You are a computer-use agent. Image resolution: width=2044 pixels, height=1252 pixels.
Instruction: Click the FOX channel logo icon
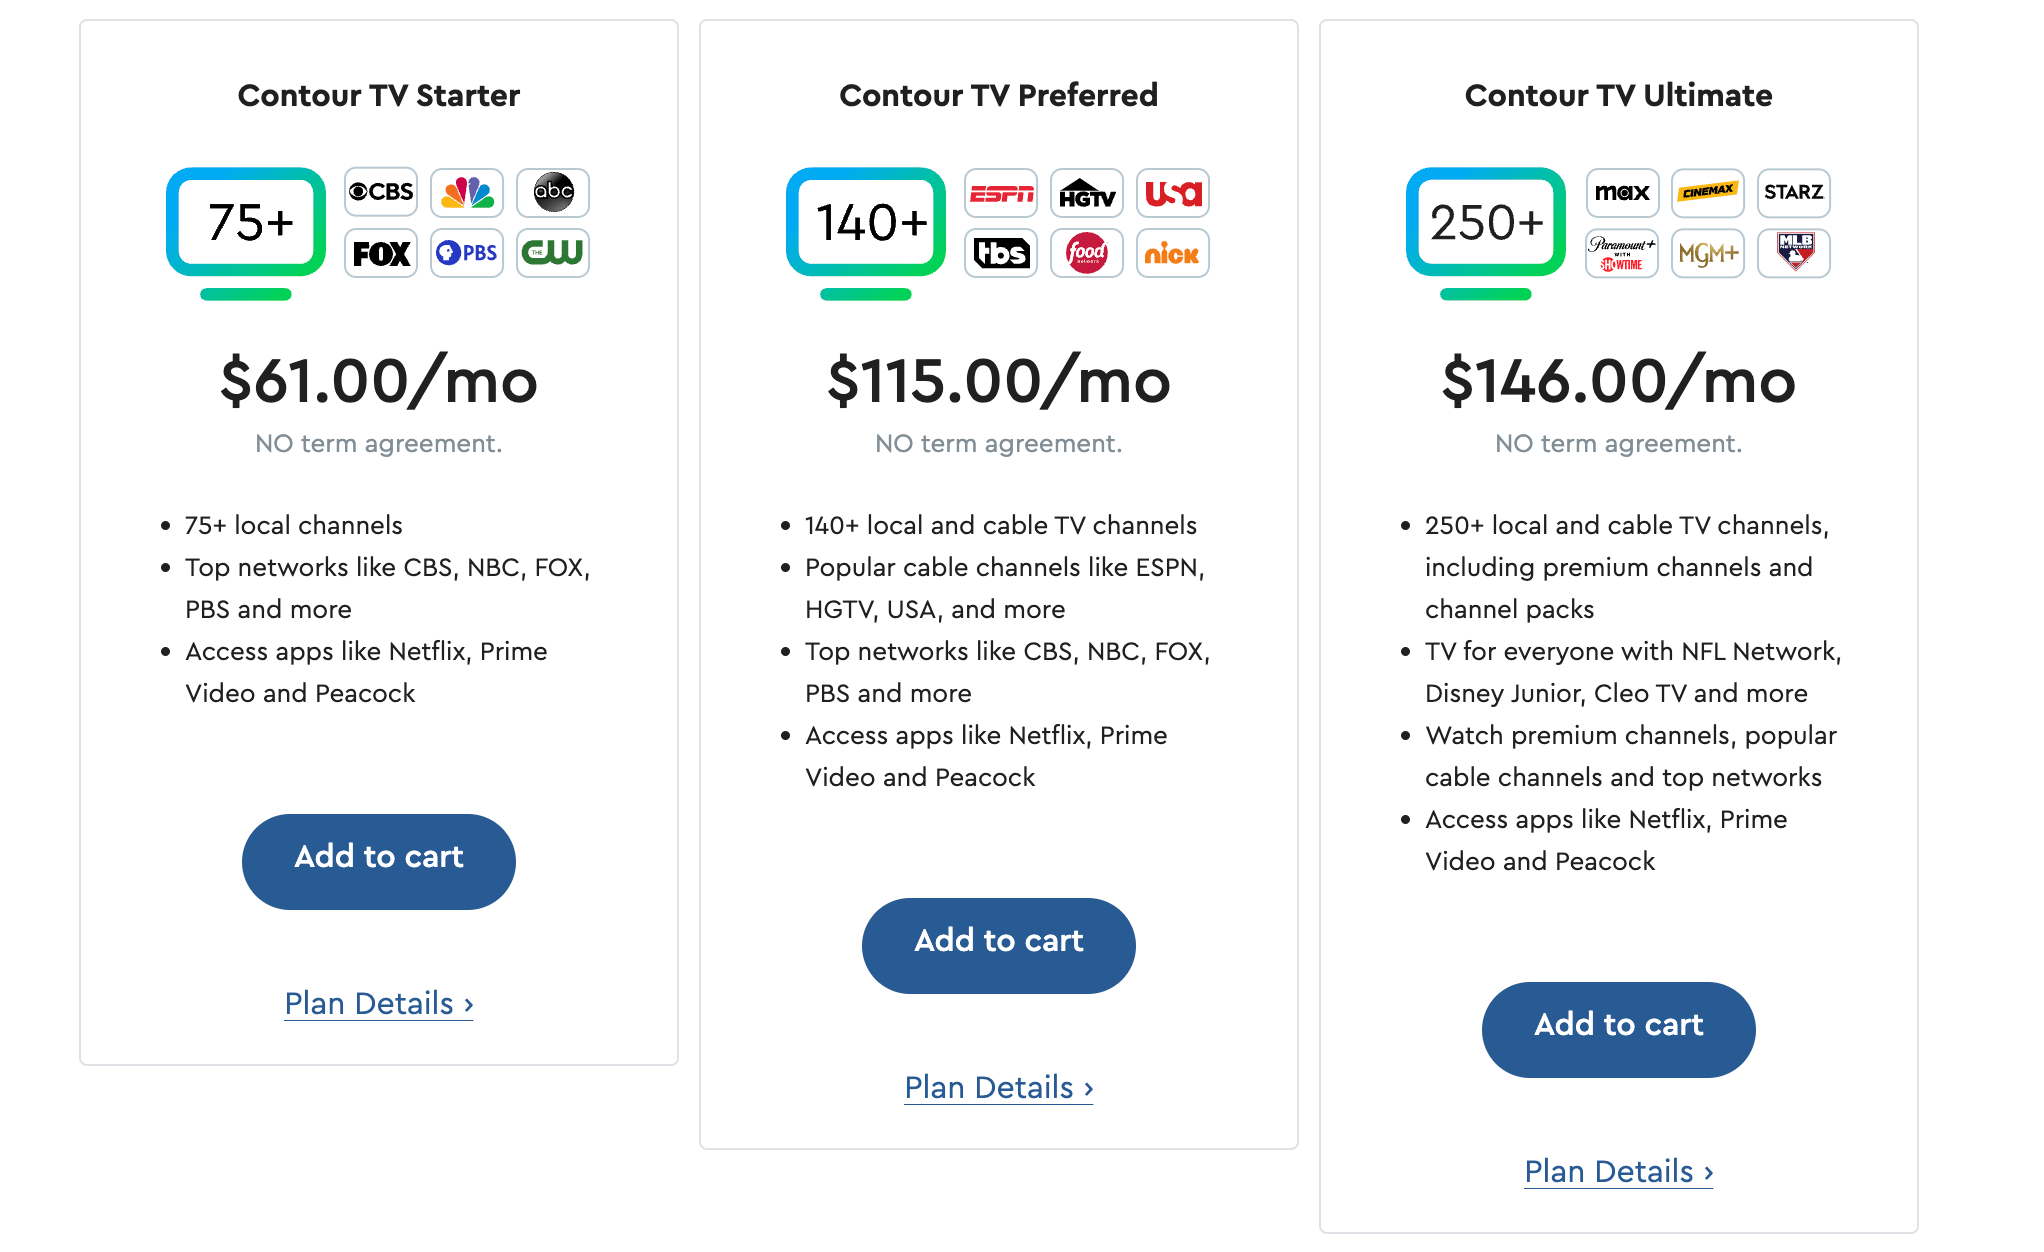[381, 253]
